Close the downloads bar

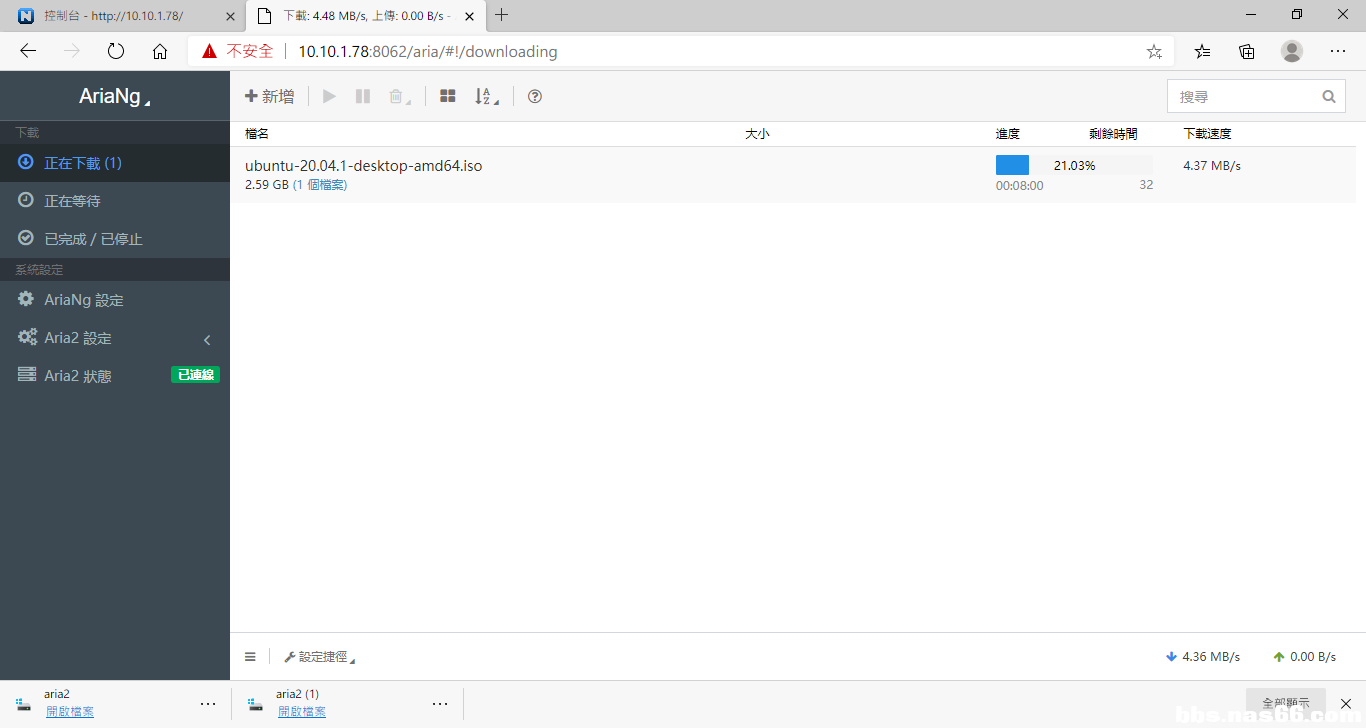(1346, 703)
